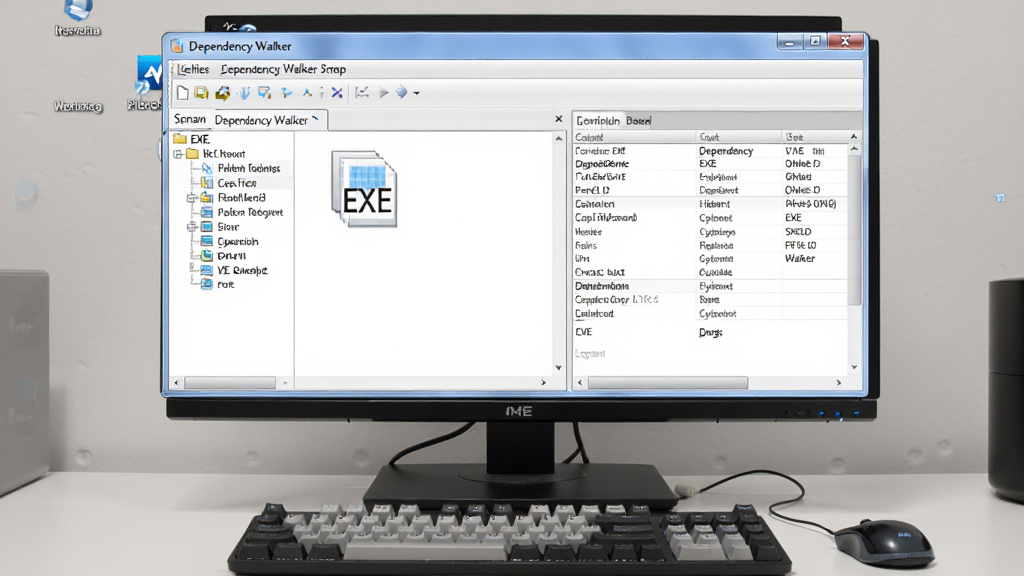Viewport: 1024px width, 576px height.
Task: Click the Dependency Walker title bar icon
Action: pyautogui.click(x=176, y=46)
